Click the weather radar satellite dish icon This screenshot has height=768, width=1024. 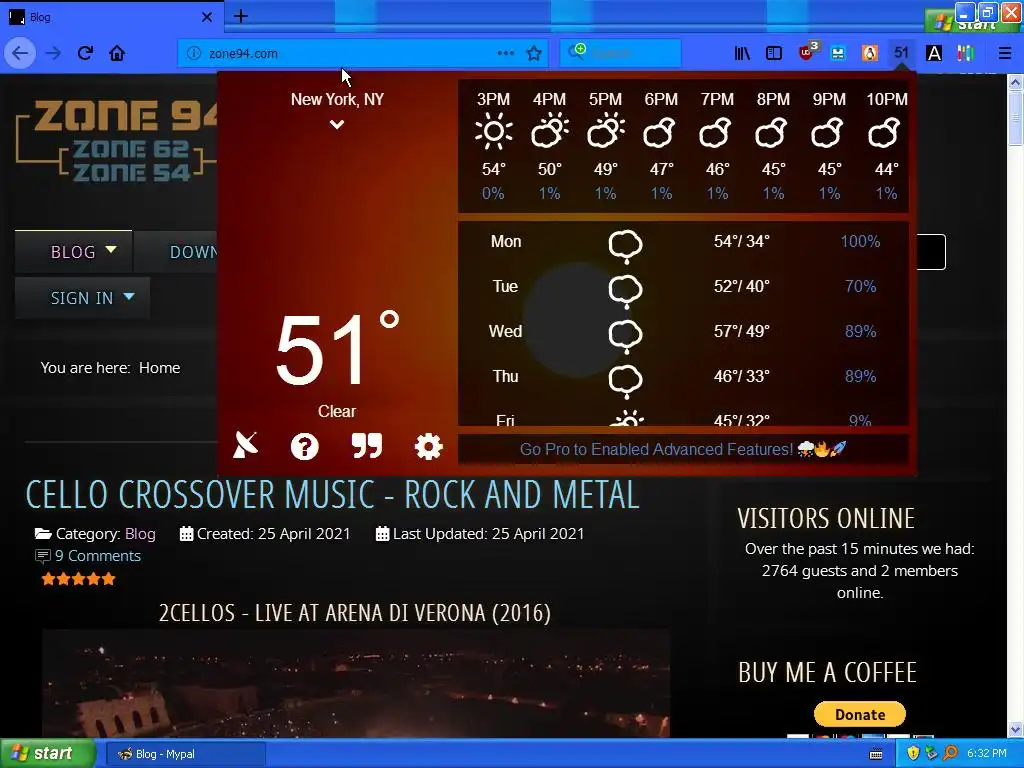[246, 446]
